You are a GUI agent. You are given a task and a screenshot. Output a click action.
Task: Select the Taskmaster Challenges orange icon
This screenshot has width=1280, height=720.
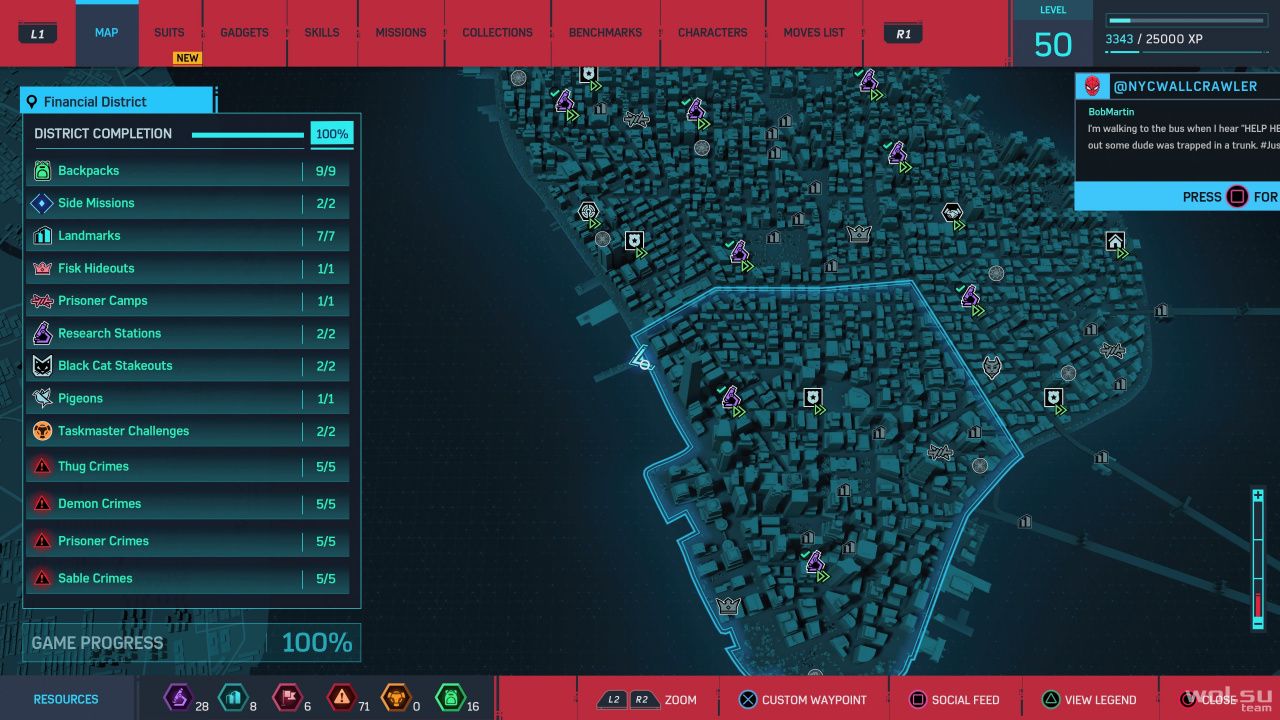click(x=42, y=431)
